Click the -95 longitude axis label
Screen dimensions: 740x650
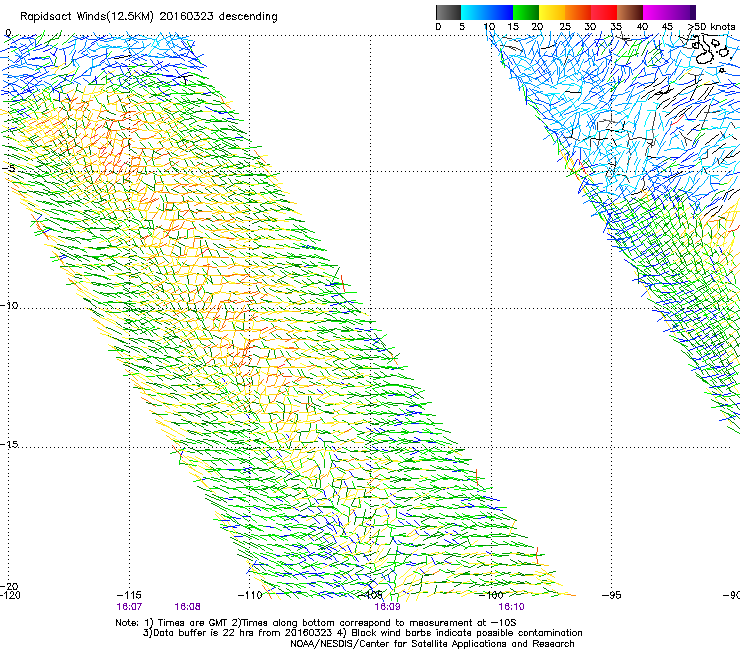click(x=611, y=595)
